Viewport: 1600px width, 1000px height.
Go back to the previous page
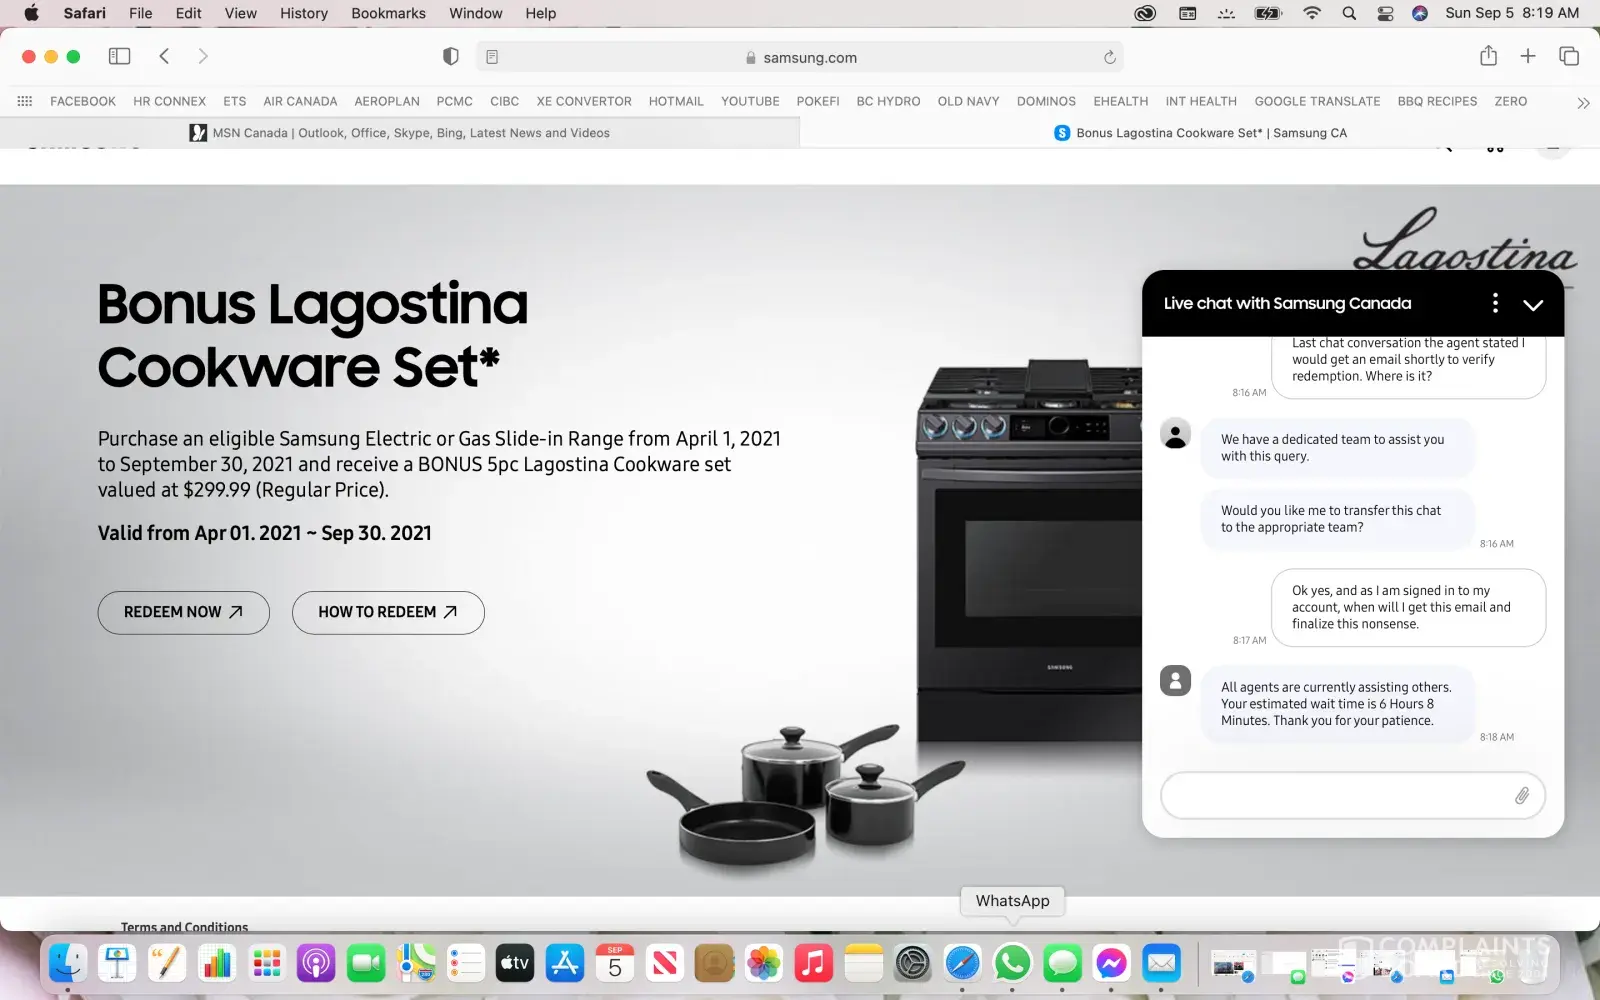coord(164,56)
